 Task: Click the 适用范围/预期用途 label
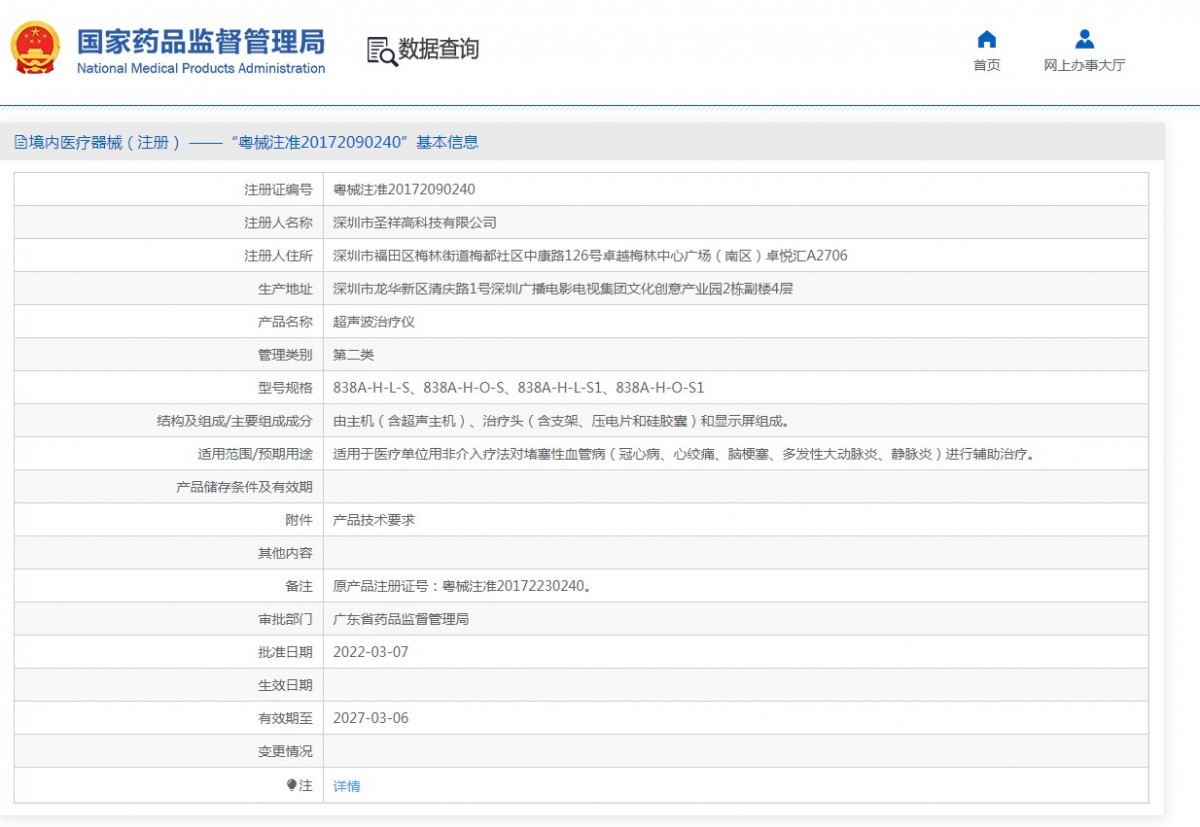[x=255, y=453]
